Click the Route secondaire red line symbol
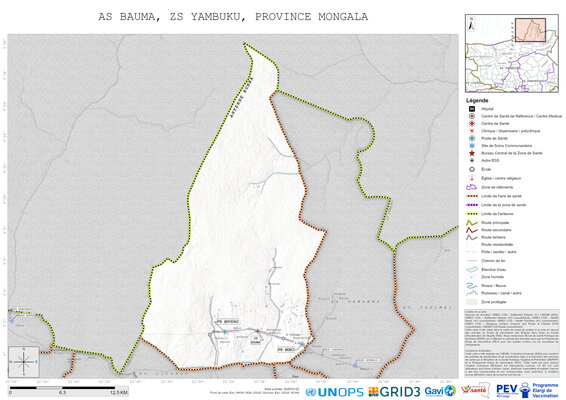 (x=471, y=230)
